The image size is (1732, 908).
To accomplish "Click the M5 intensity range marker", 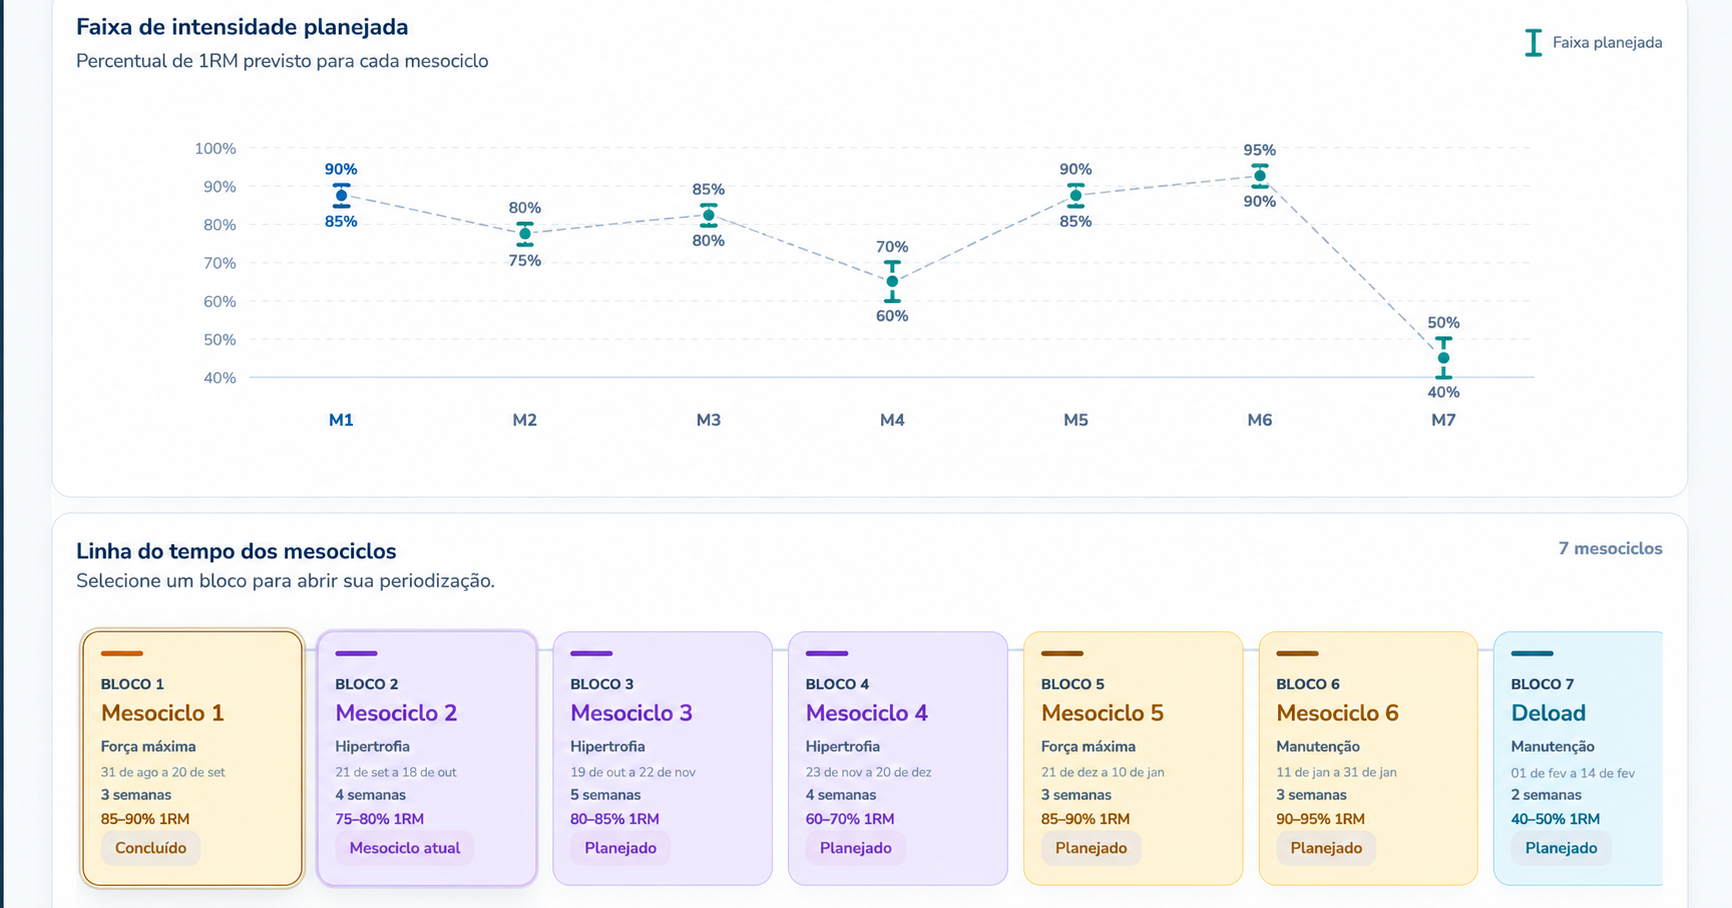I will pyautogui.click(x=1076, y=196).
